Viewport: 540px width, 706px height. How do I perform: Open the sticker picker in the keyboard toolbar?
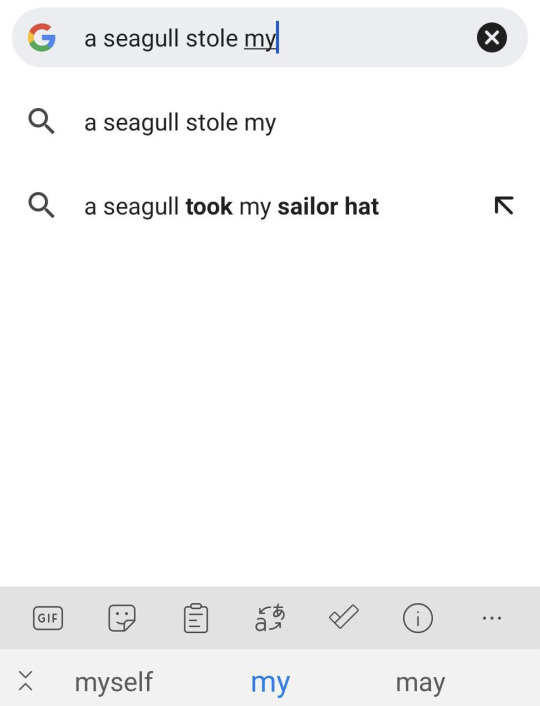pyautogui.click(x=122, y=618)
